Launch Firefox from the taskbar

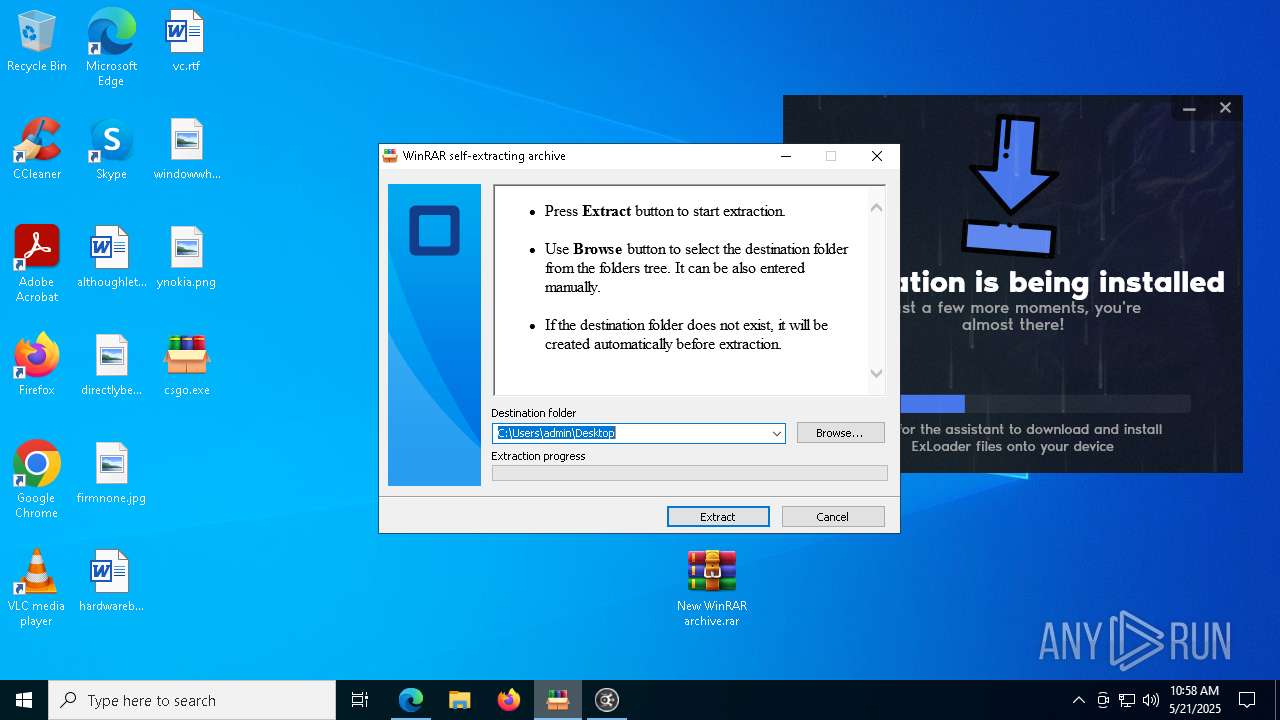[x=509, y=700]
